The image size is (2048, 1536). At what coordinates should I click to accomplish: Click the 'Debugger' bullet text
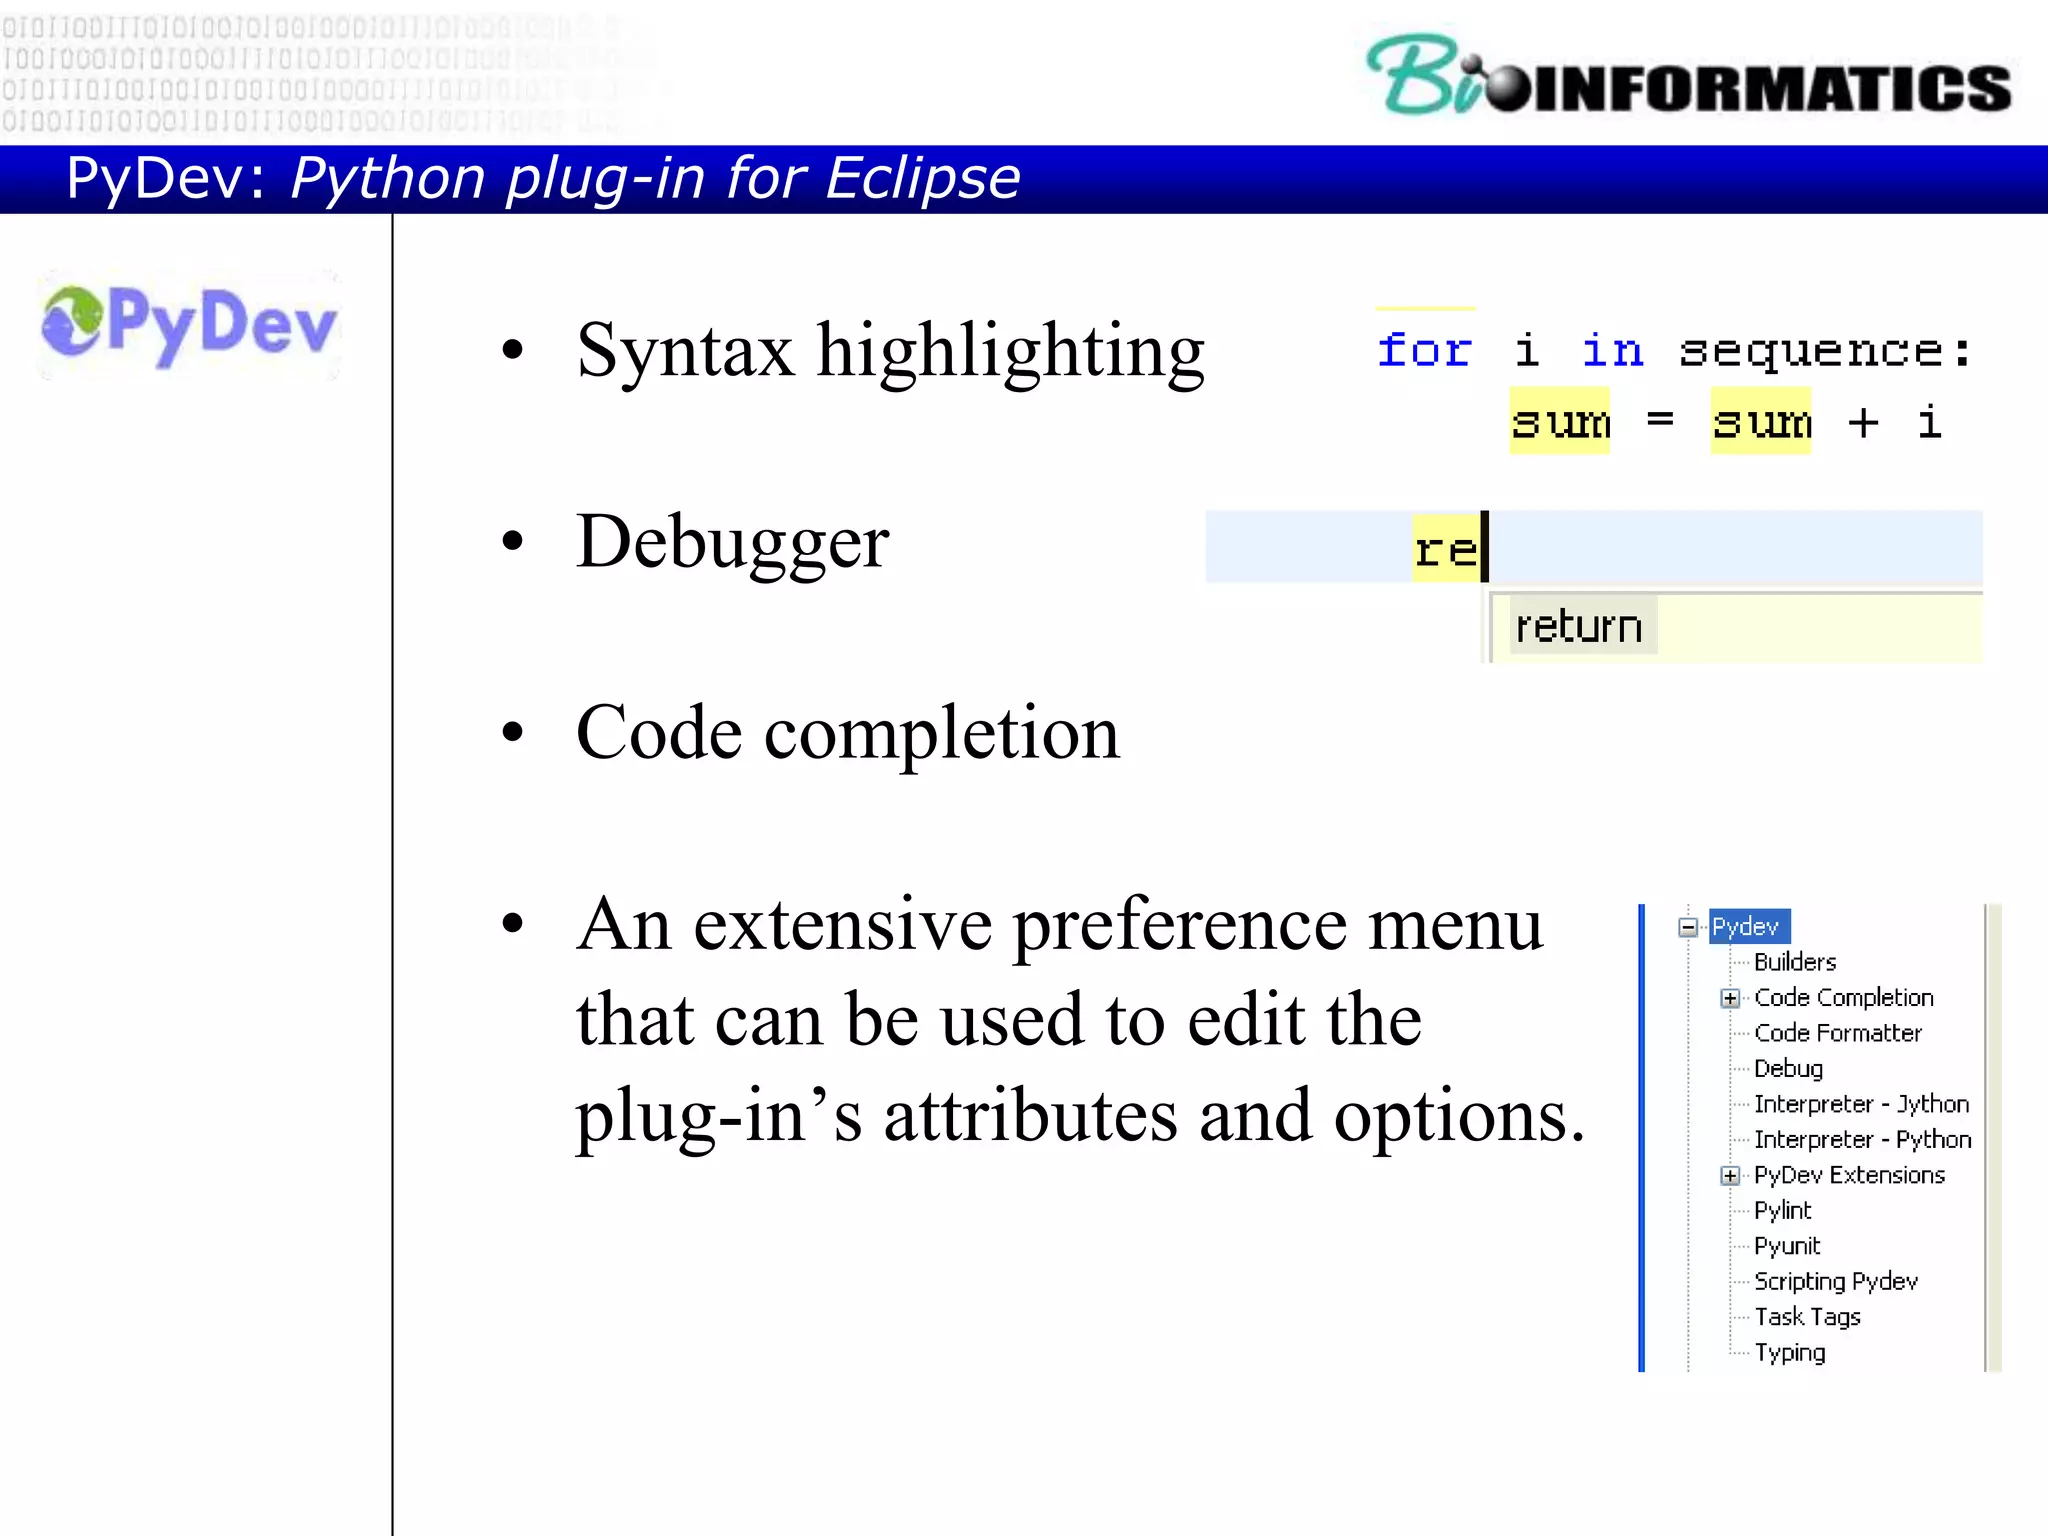(x=732, y=542)
